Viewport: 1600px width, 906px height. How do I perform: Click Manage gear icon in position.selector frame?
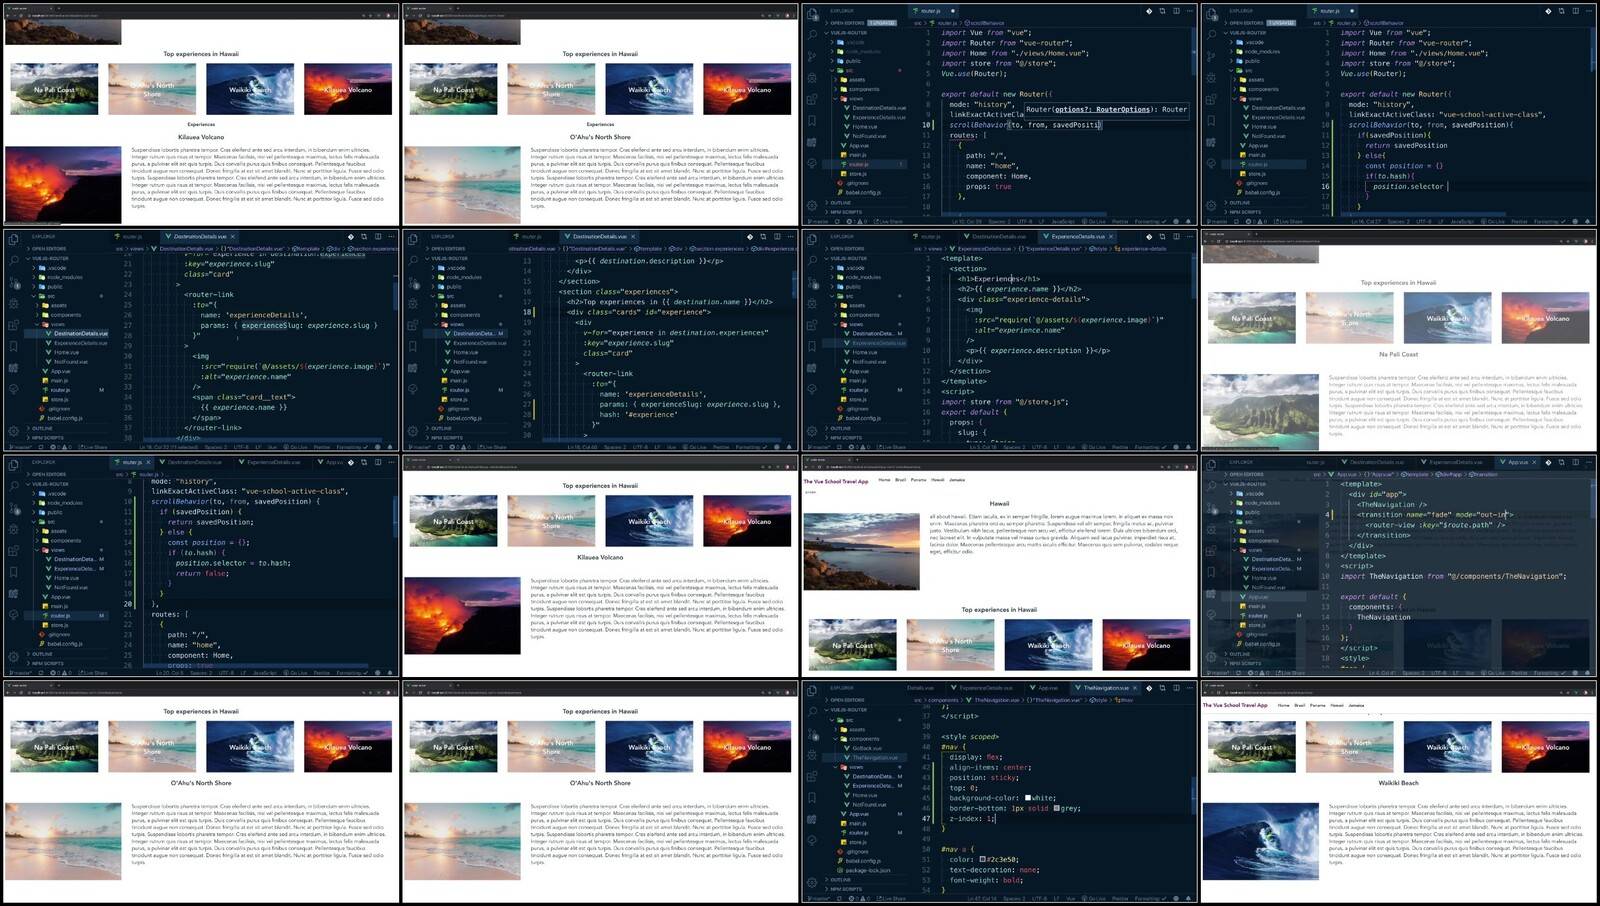[x=1211, y=205]
